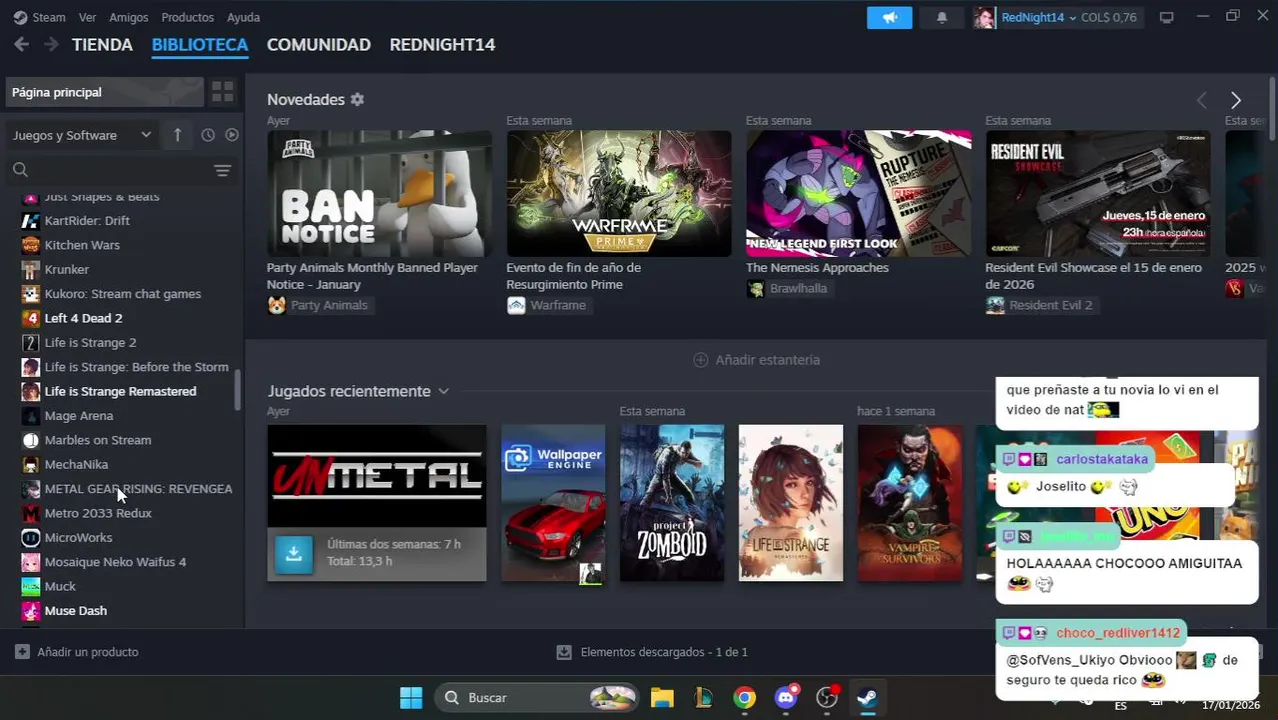The width and height of the screenshot is (1278, 720).
Task: Click Añadir estantería
Action: [x=757, y=360]
